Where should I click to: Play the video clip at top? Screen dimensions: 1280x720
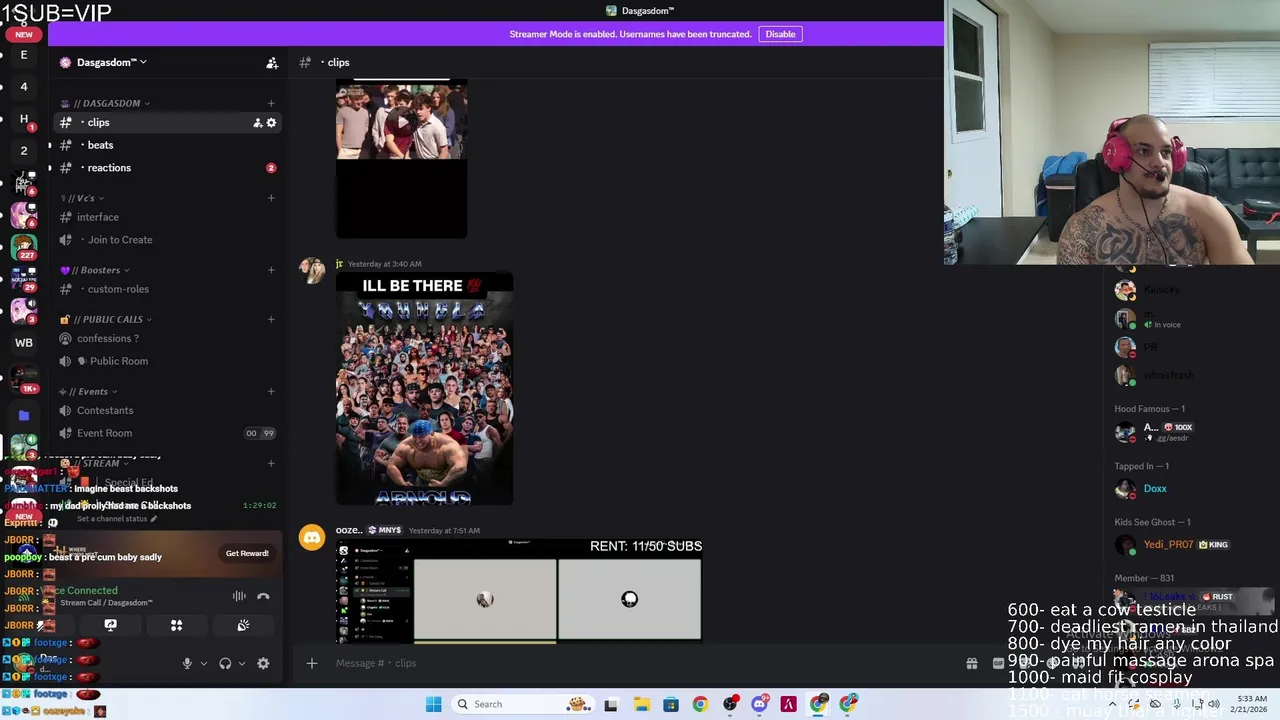click(401, 123)
